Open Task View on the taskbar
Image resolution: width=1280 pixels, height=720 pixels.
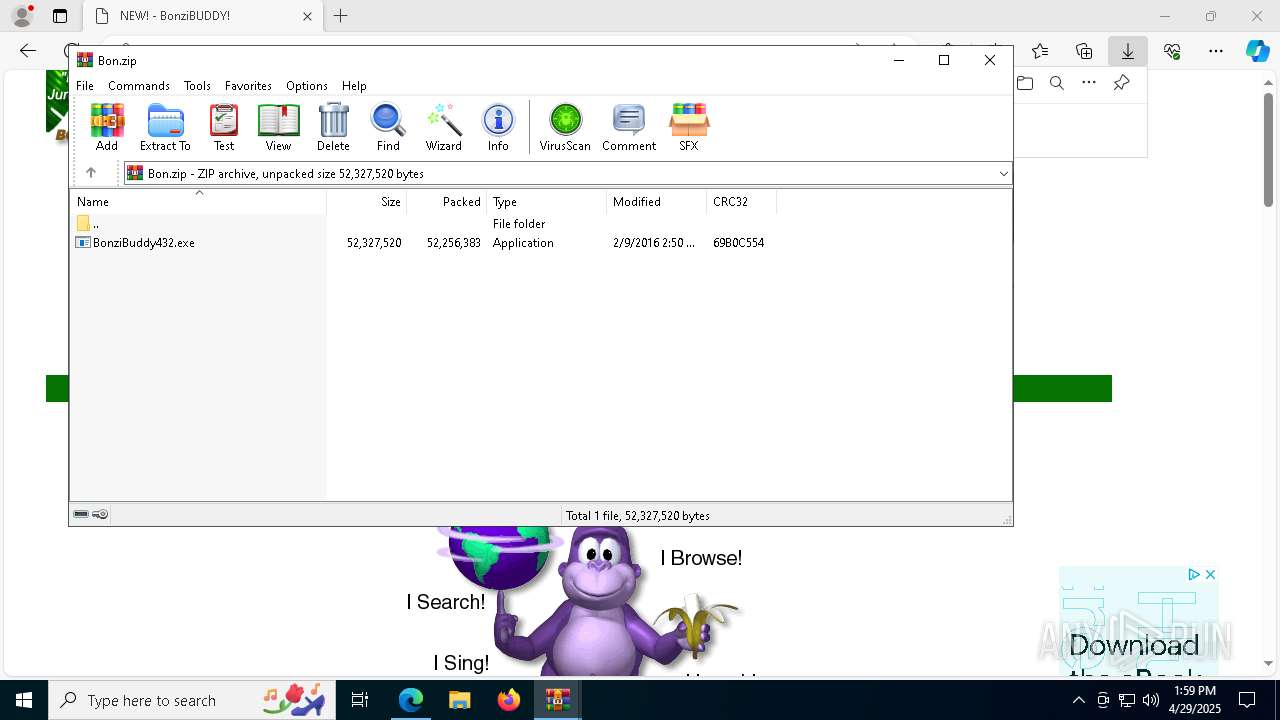pyautogui.click(x=360, y=700)
